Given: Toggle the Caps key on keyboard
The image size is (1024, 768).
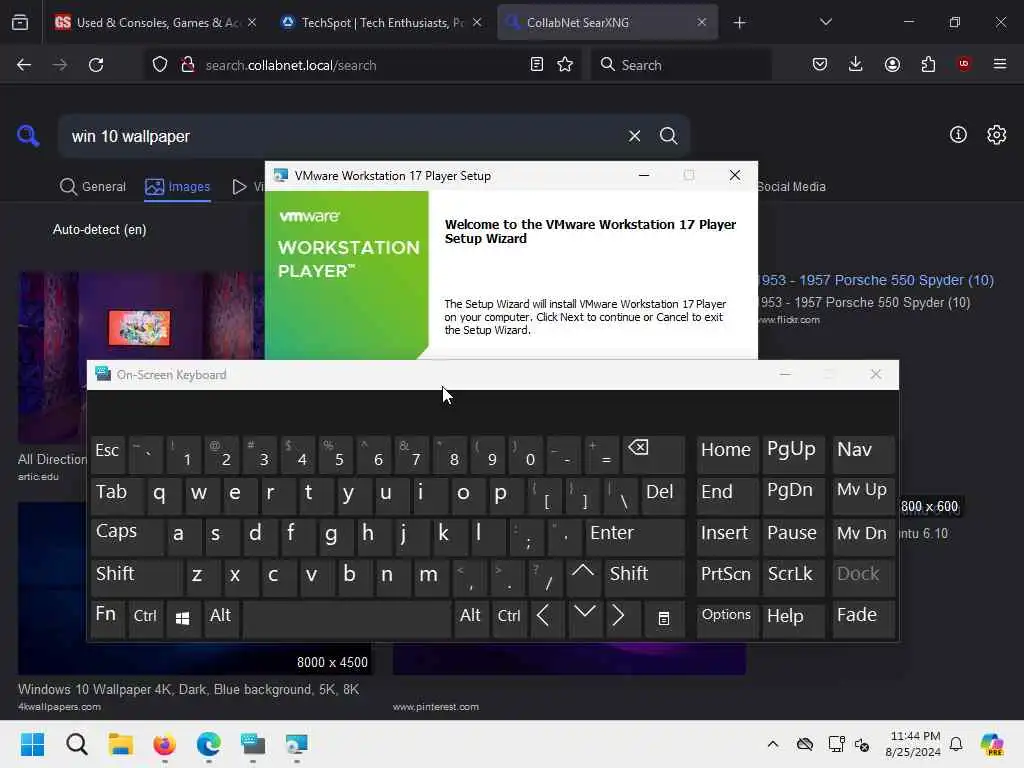Looking at the screenshot, I should pyautogui.click(x=127, y=536).
